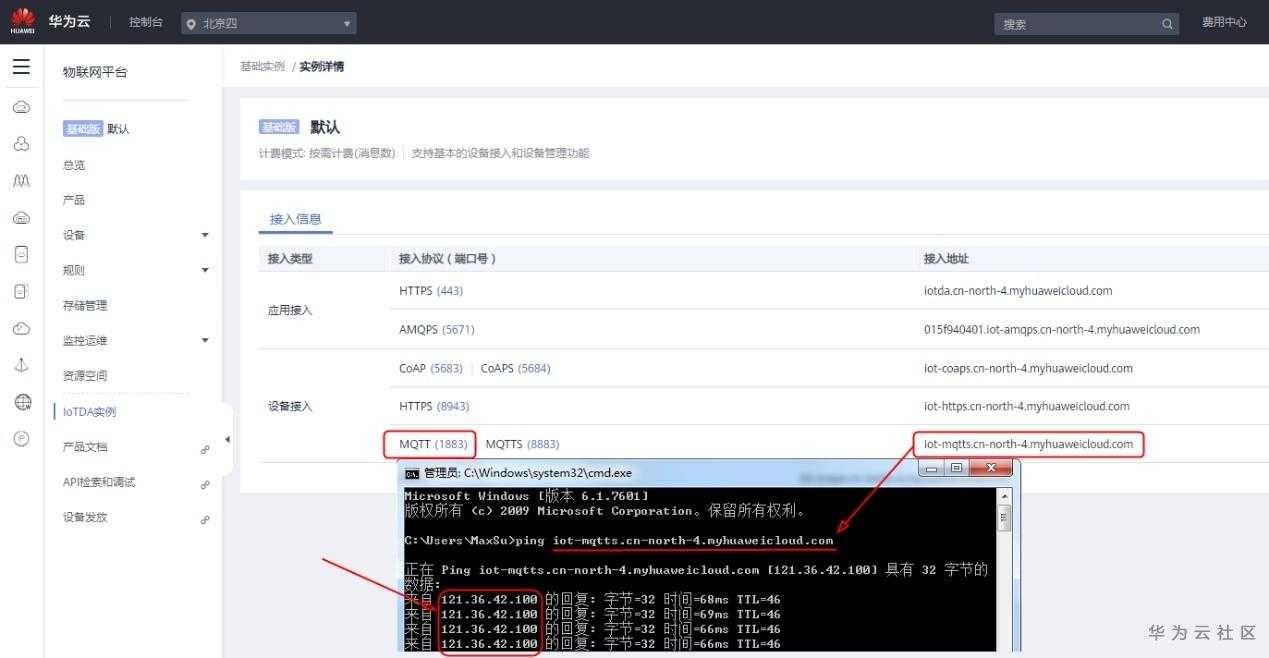Click the iot-coaps.cn-north-4.myhuaweicloud.com address
This screenshot has height=658, width=1269.
click(1028, 368)
